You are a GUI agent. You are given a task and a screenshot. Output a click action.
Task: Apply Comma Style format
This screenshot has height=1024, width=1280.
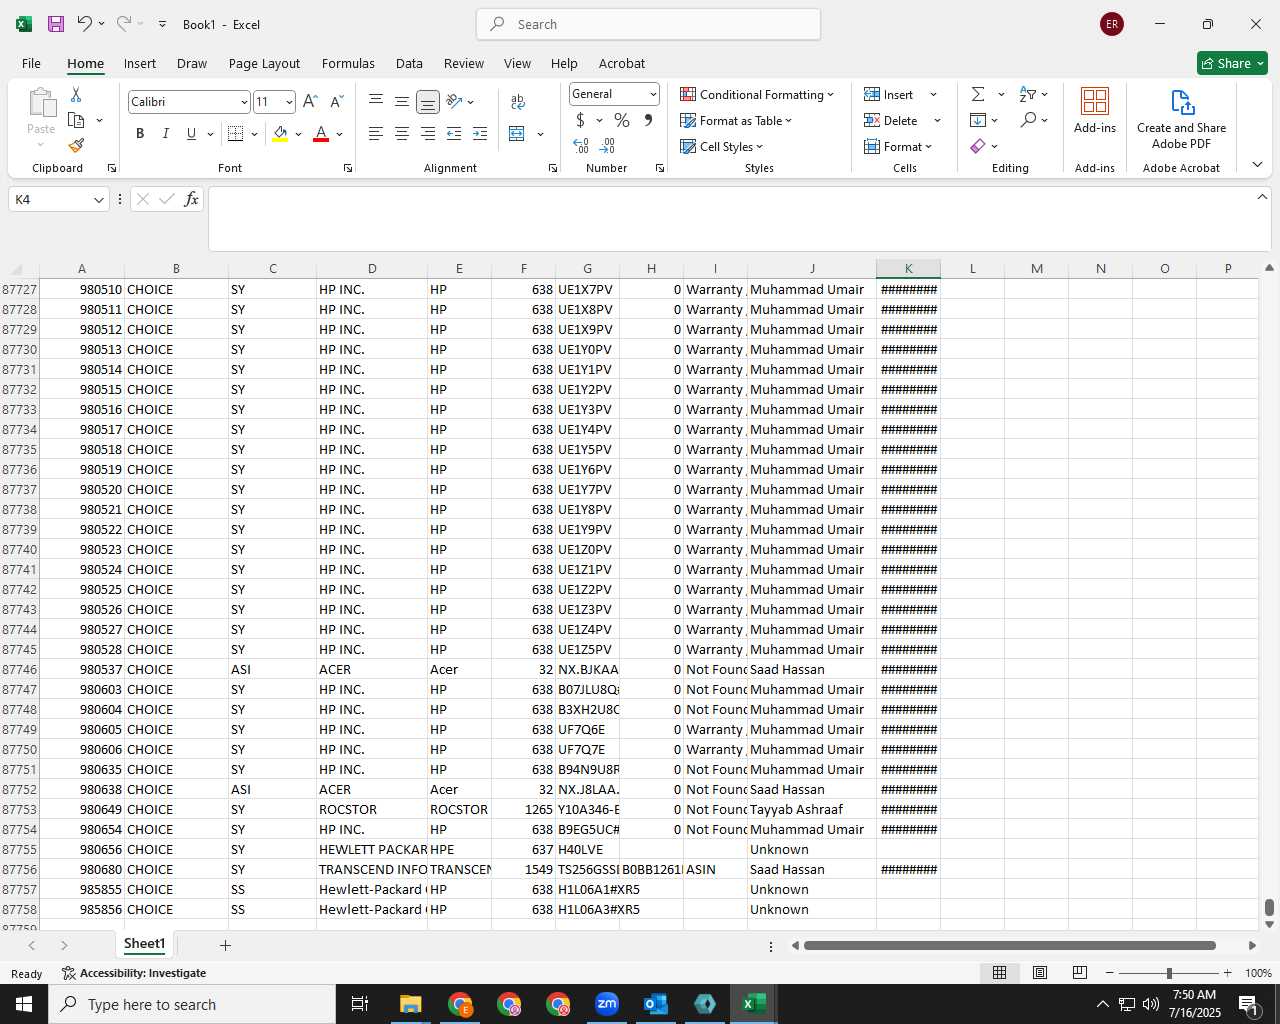(x=648, y=120)
